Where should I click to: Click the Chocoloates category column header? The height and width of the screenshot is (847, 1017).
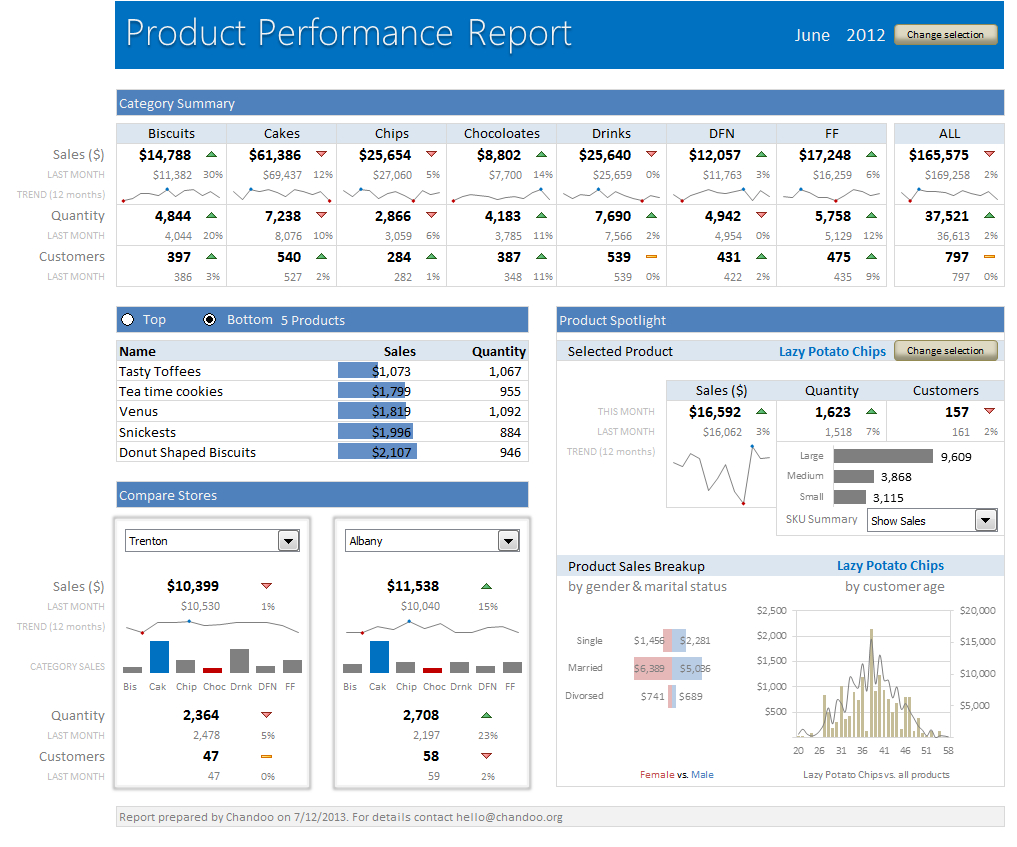pyautogui.click(x=501, y=133)
